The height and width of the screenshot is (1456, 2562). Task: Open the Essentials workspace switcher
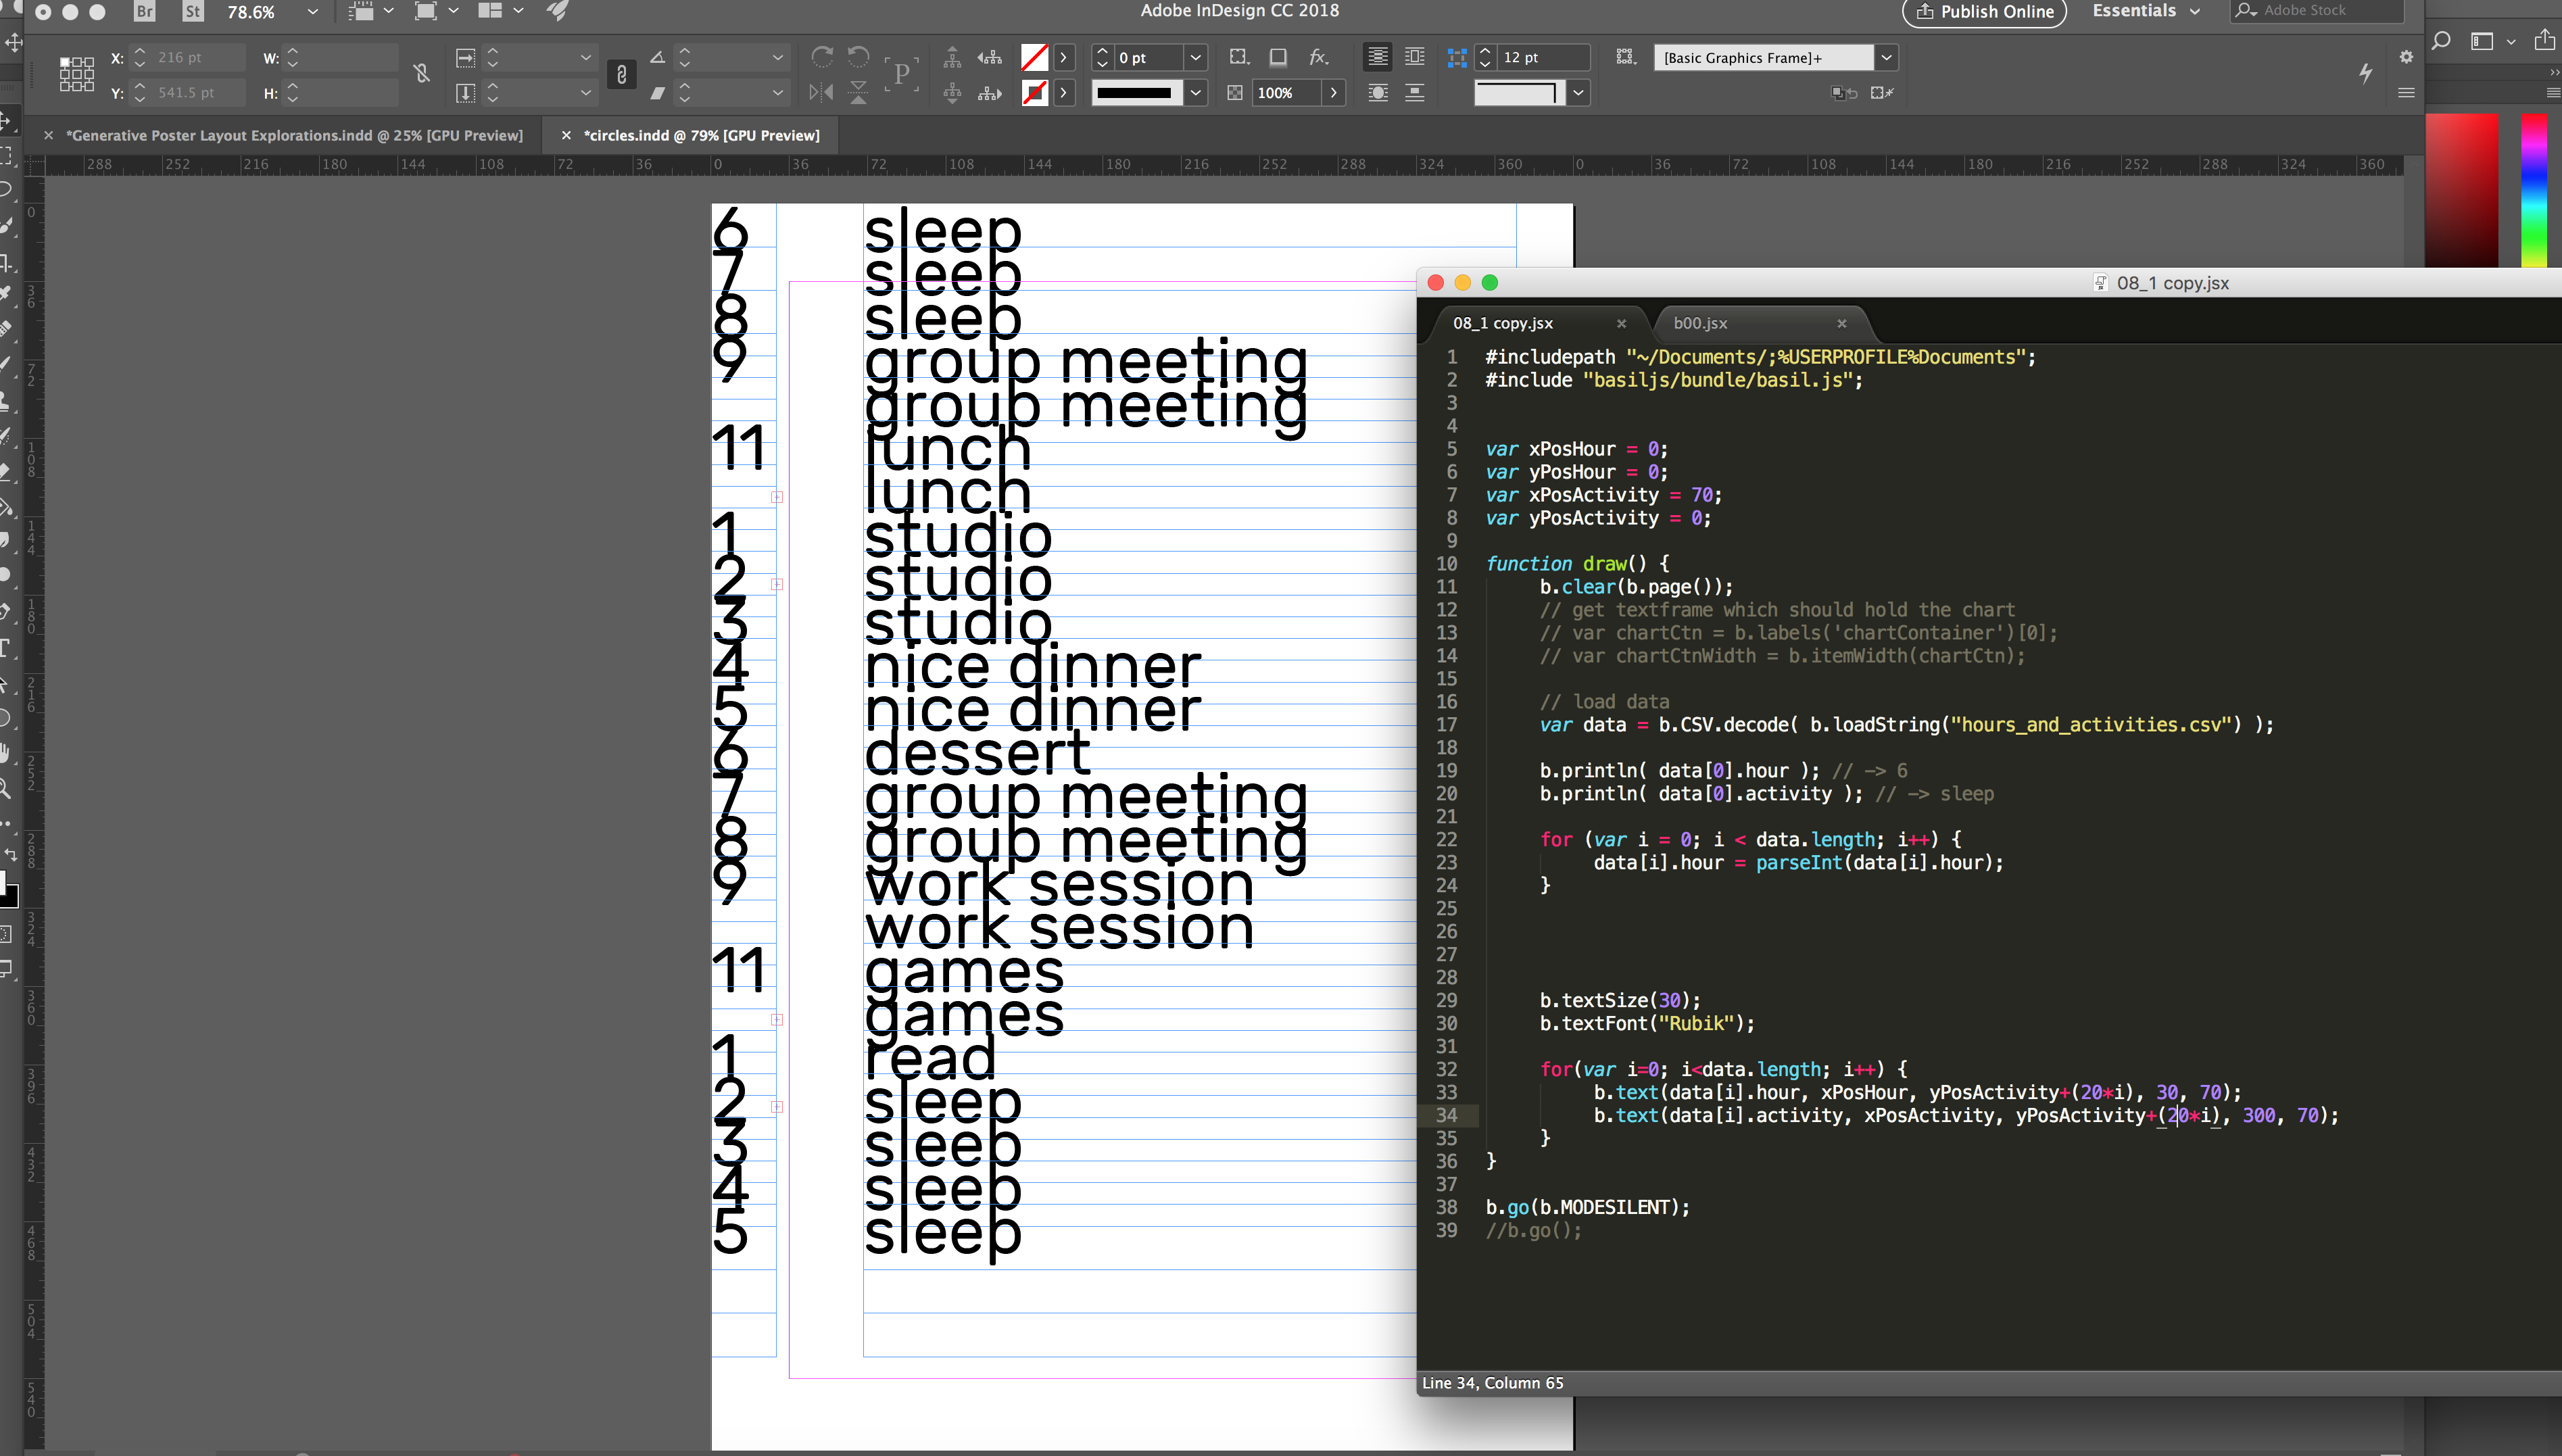click(x=2146, y=11)
